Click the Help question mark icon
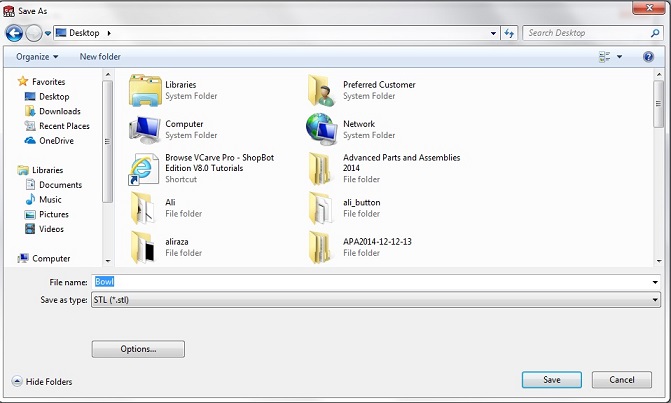671x403 pixels. point(648,56)
